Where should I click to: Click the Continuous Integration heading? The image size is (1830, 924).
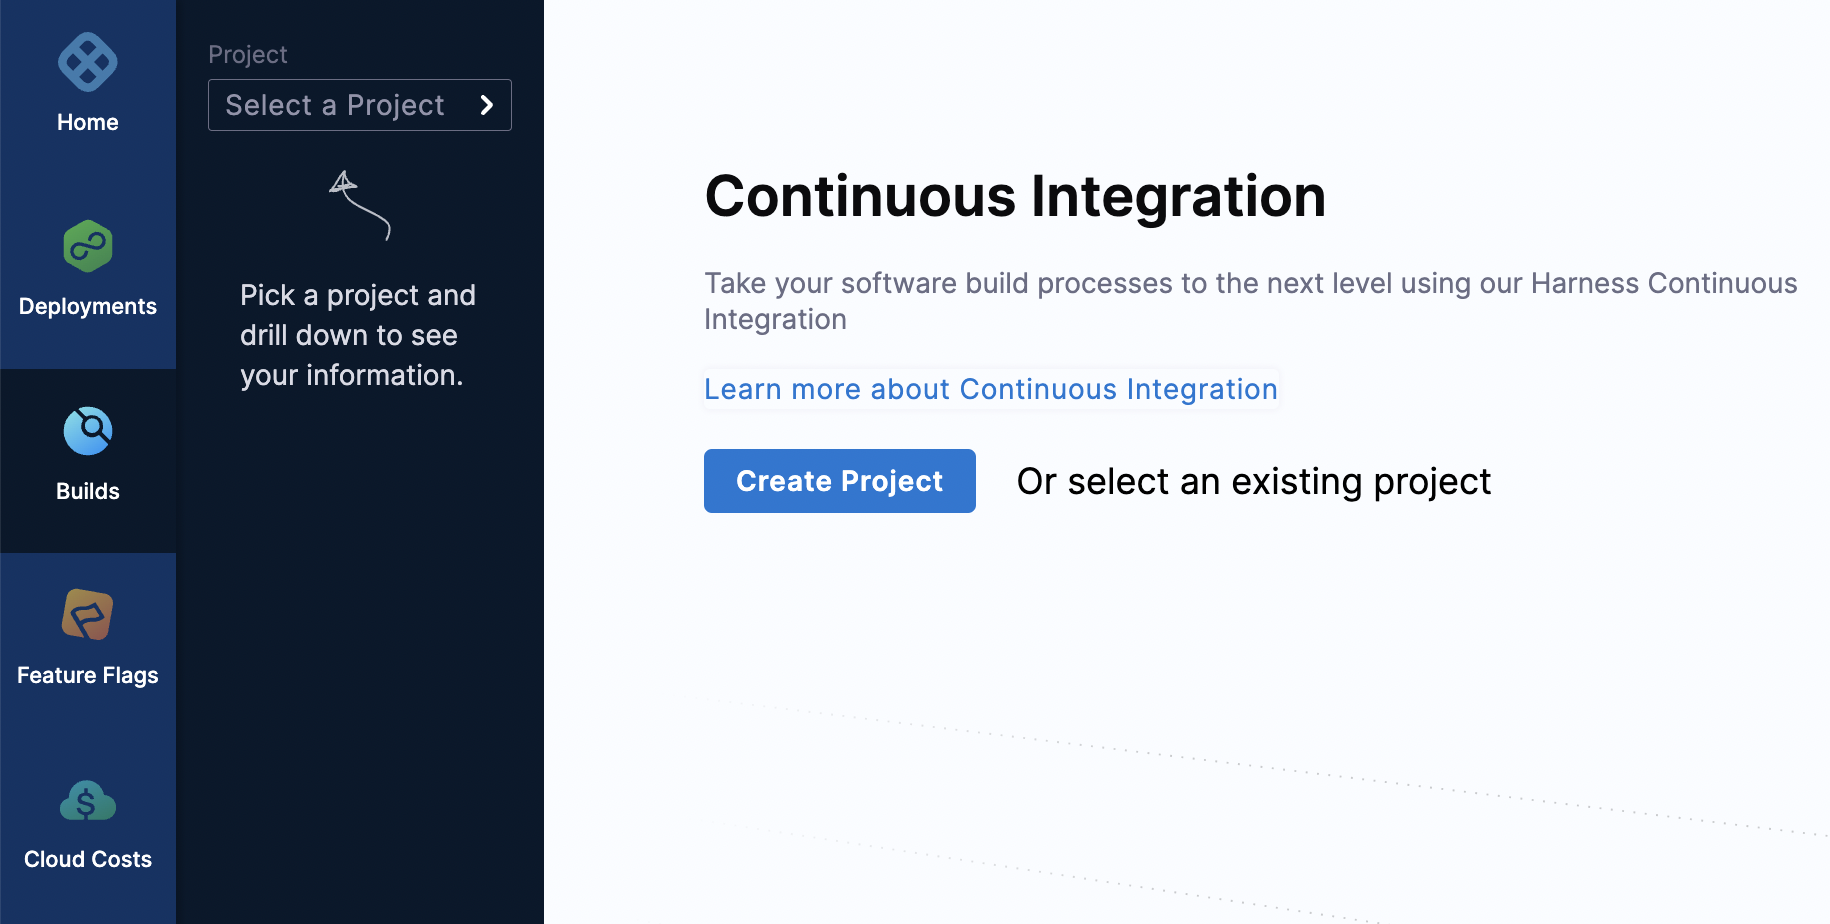pos(1015,196)
